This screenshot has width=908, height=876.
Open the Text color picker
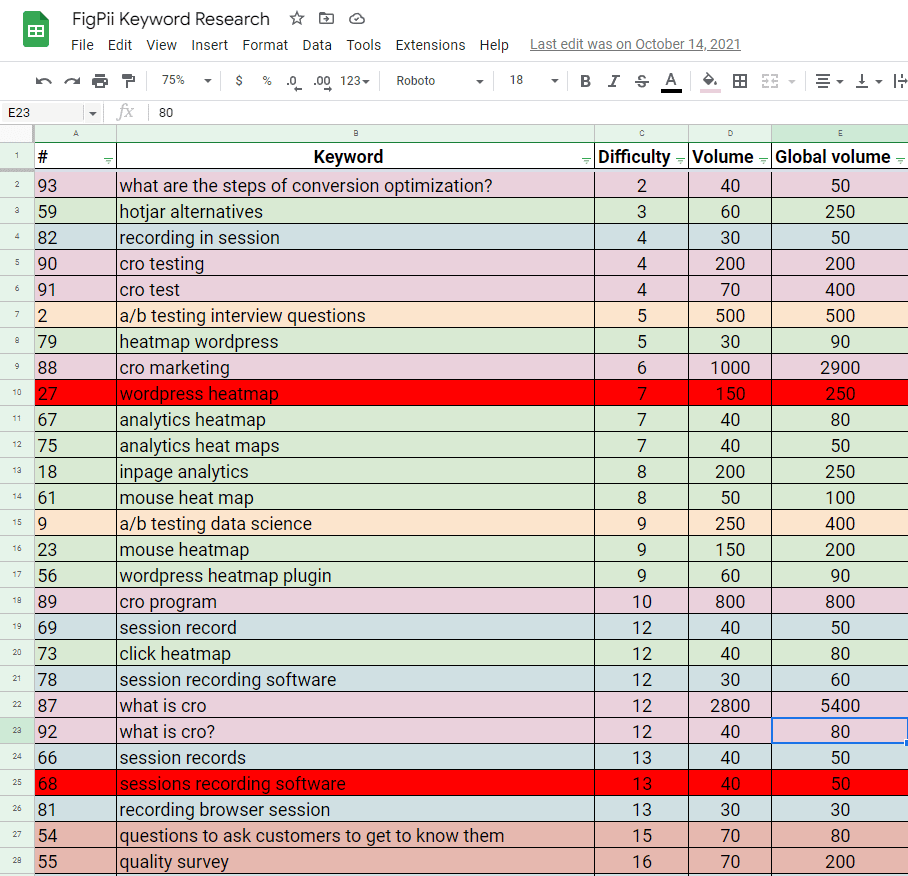(x=670, y=81)
